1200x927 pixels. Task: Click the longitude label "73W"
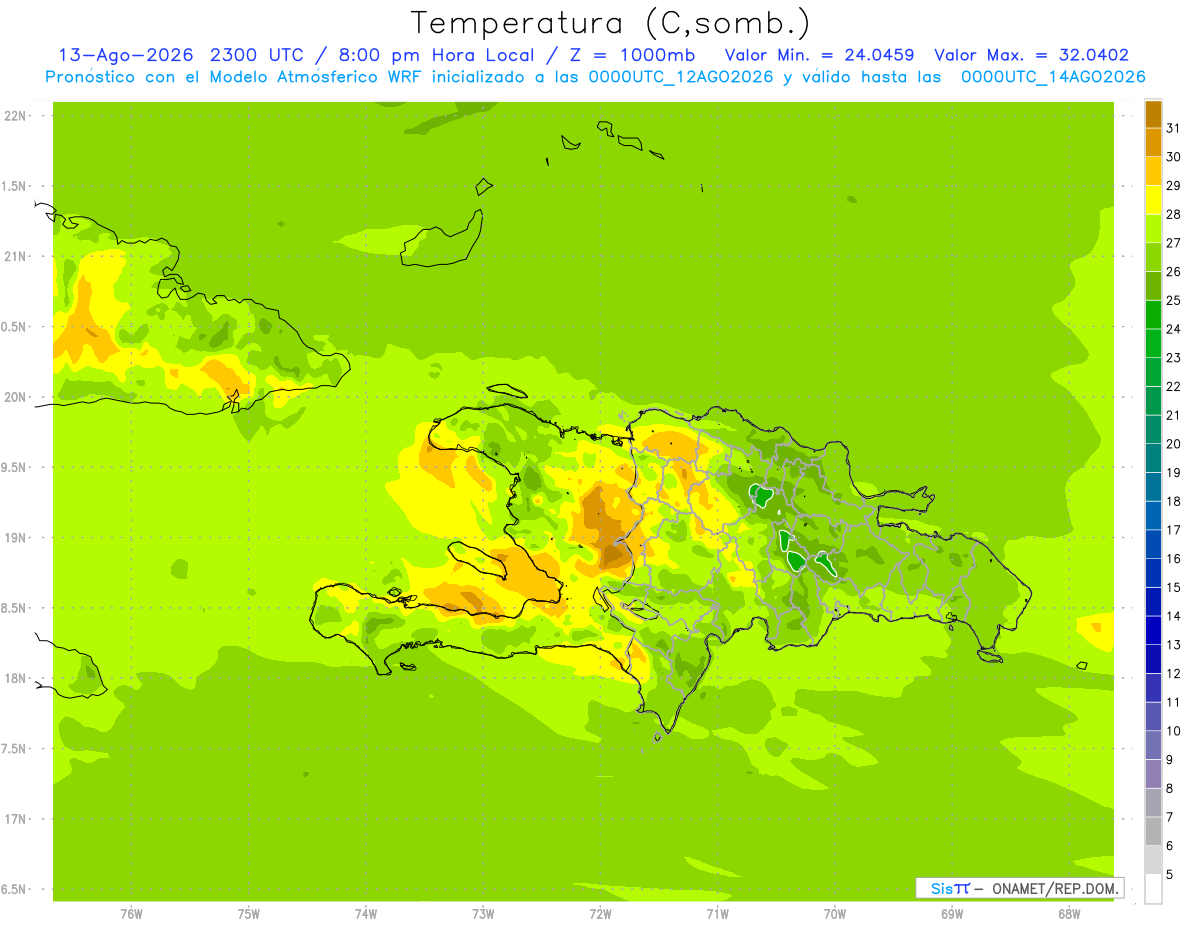click(483, 913)
